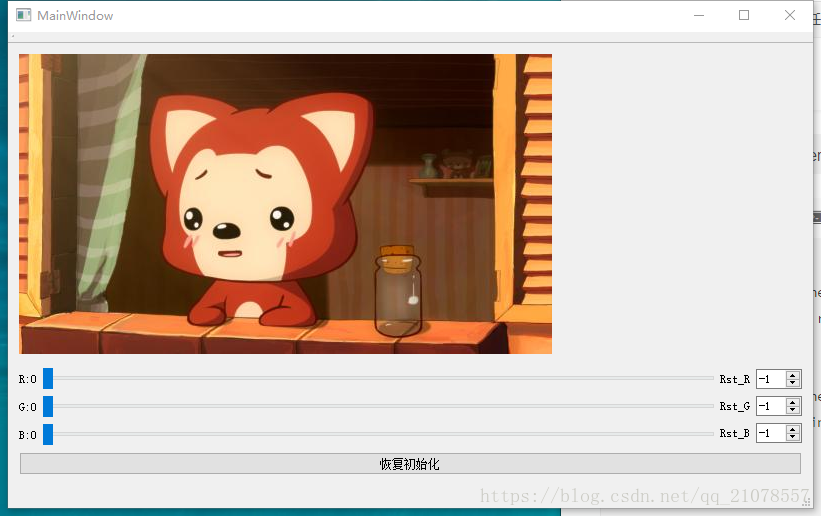Click the Rst_G label
This screenshot has width=821, height=516.
[735, 407]
